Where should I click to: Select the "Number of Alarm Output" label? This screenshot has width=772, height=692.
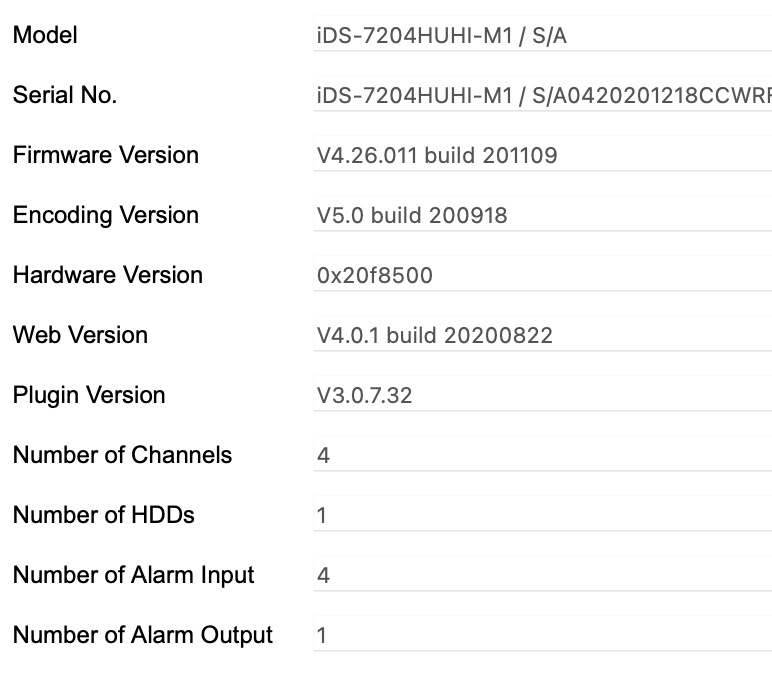click(143, 636)
